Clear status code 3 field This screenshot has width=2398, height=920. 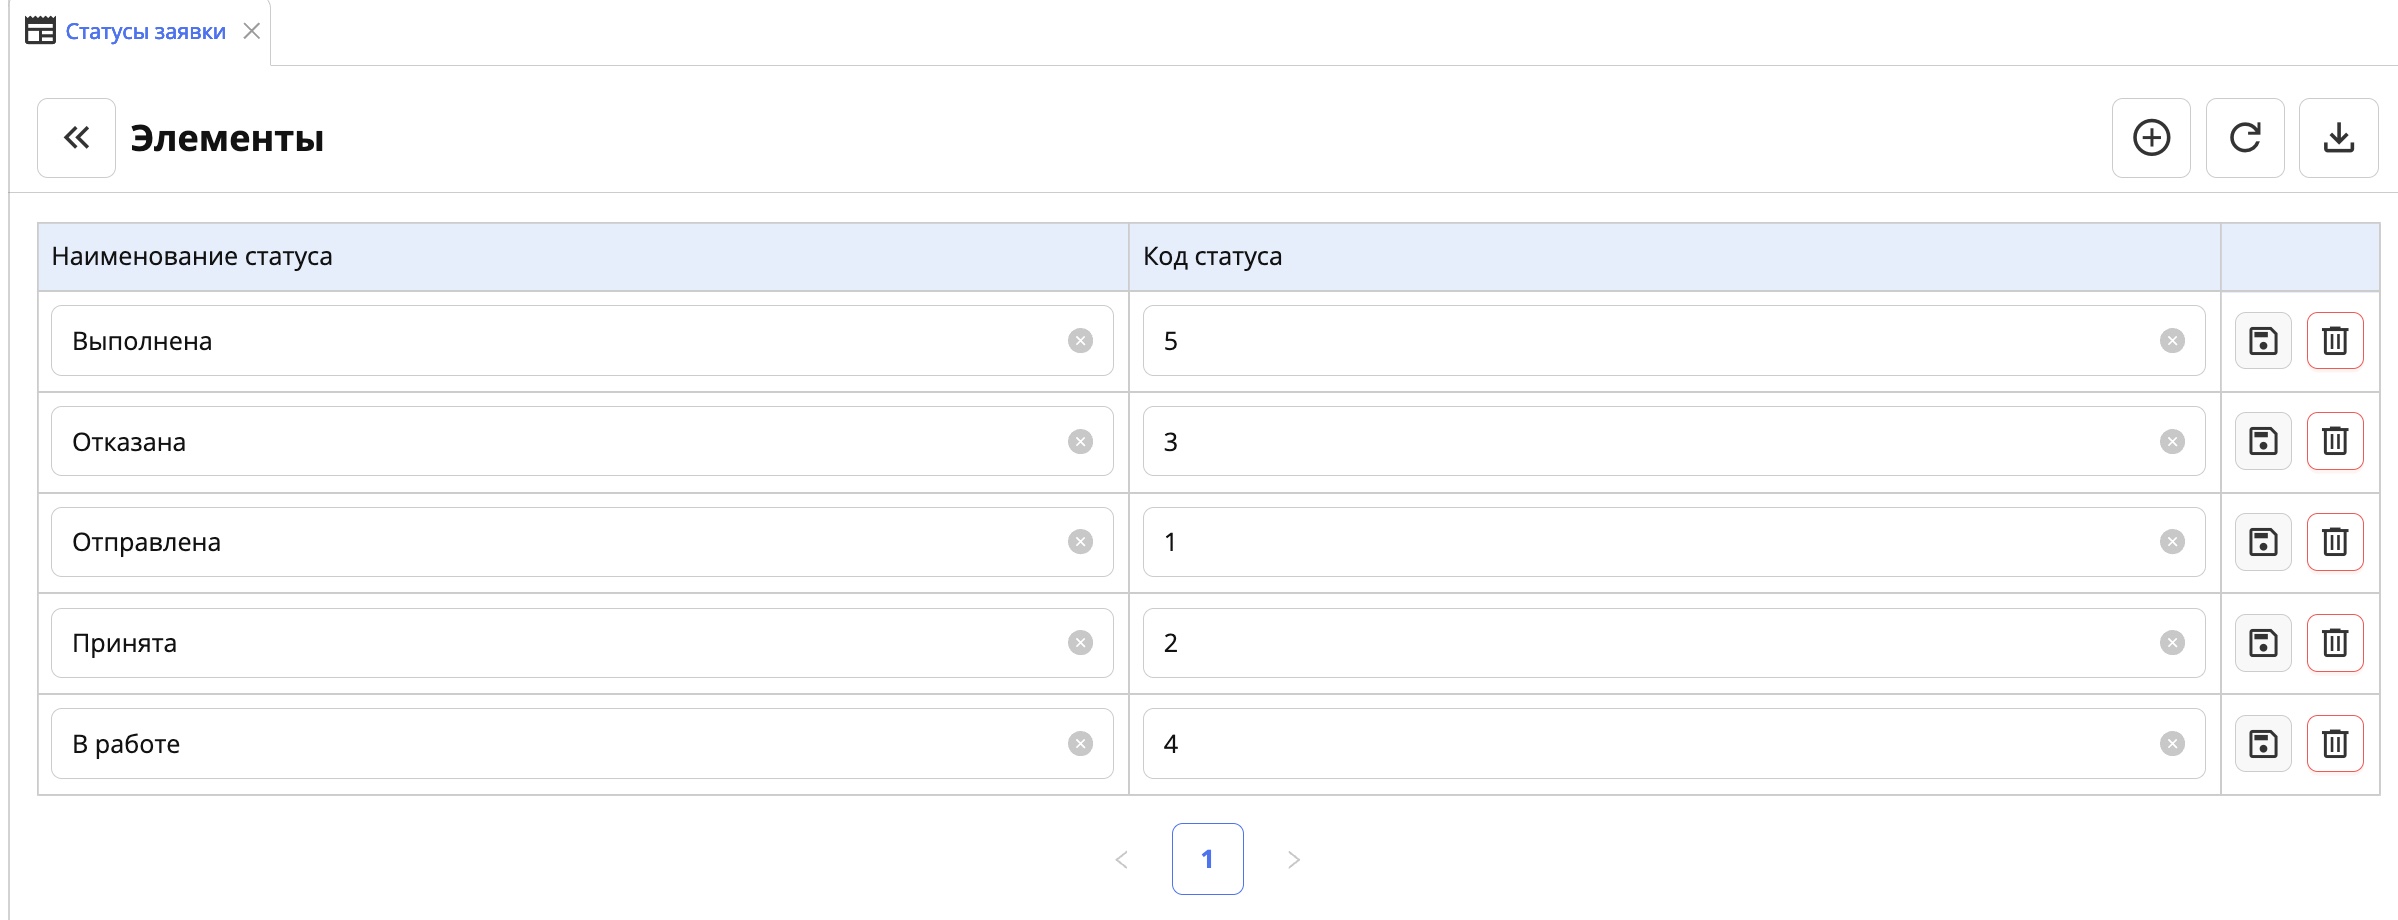[2172, 442]
